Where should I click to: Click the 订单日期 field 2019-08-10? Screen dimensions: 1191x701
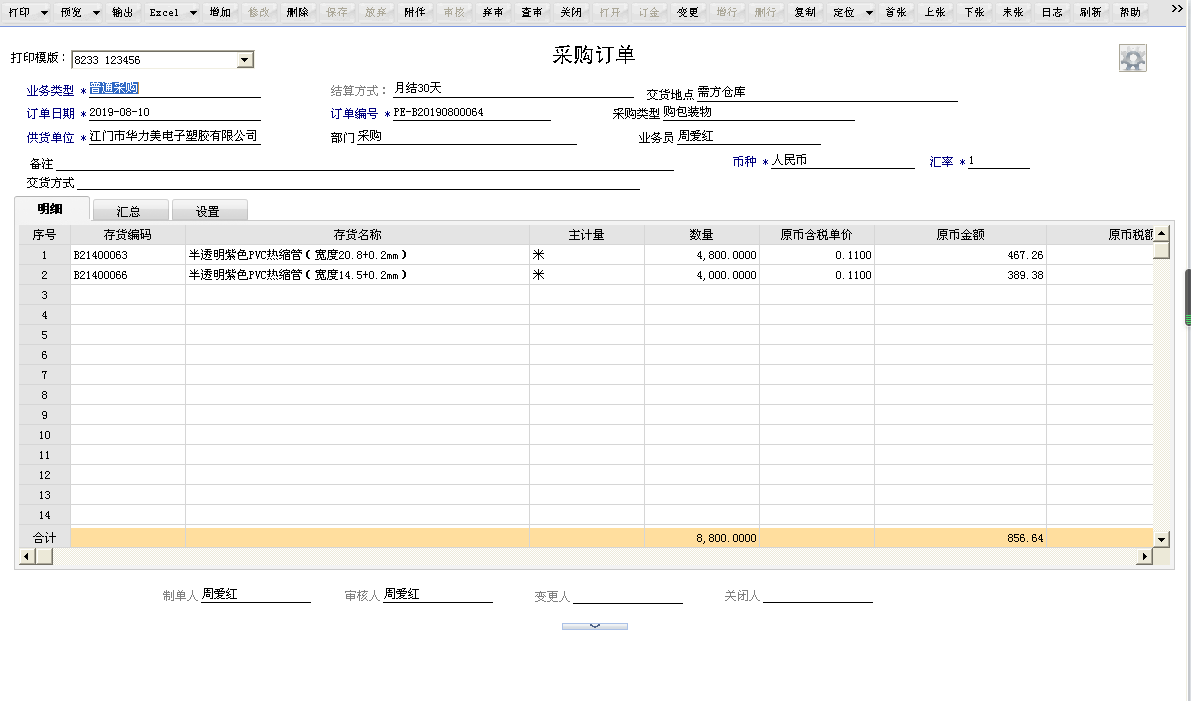coord(174,112)
